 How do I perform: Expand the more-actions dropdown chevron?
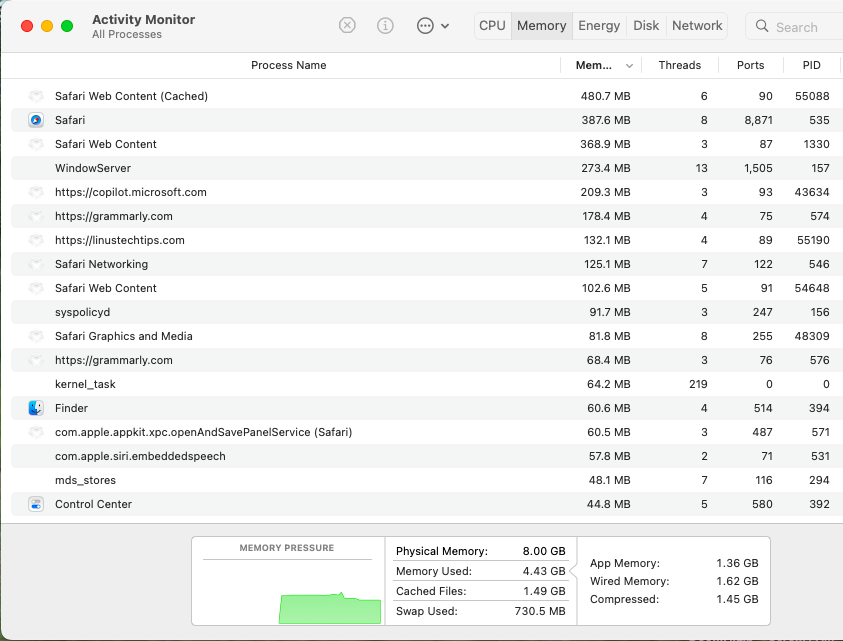pyautogui.click(x=445, y=25)
